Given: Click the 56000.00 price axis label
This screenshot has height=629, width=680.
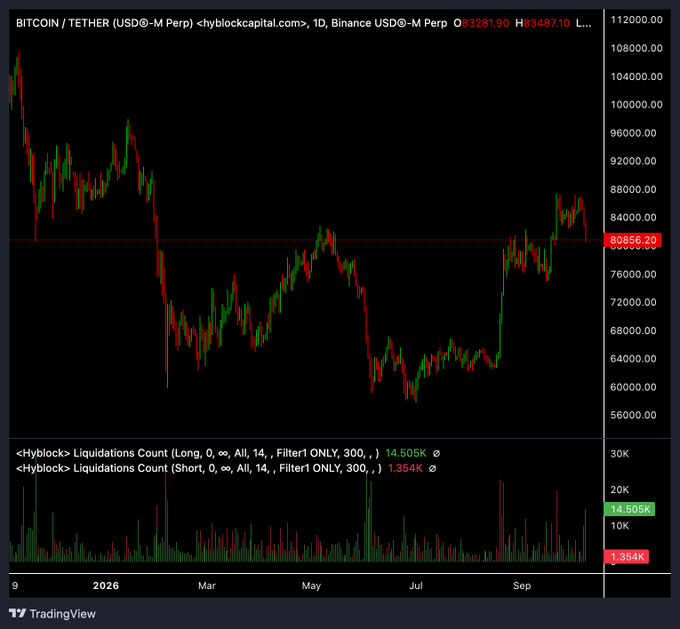Looking at the screenshot, I should 633,415.
